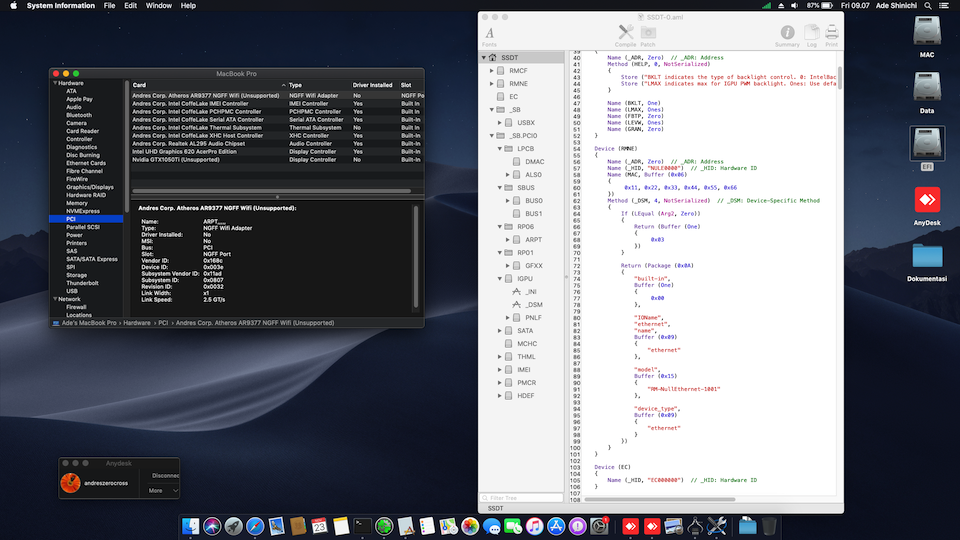960x540 pixels.
Task: Expand the HDEF tree node
Action: coord(500,396)
